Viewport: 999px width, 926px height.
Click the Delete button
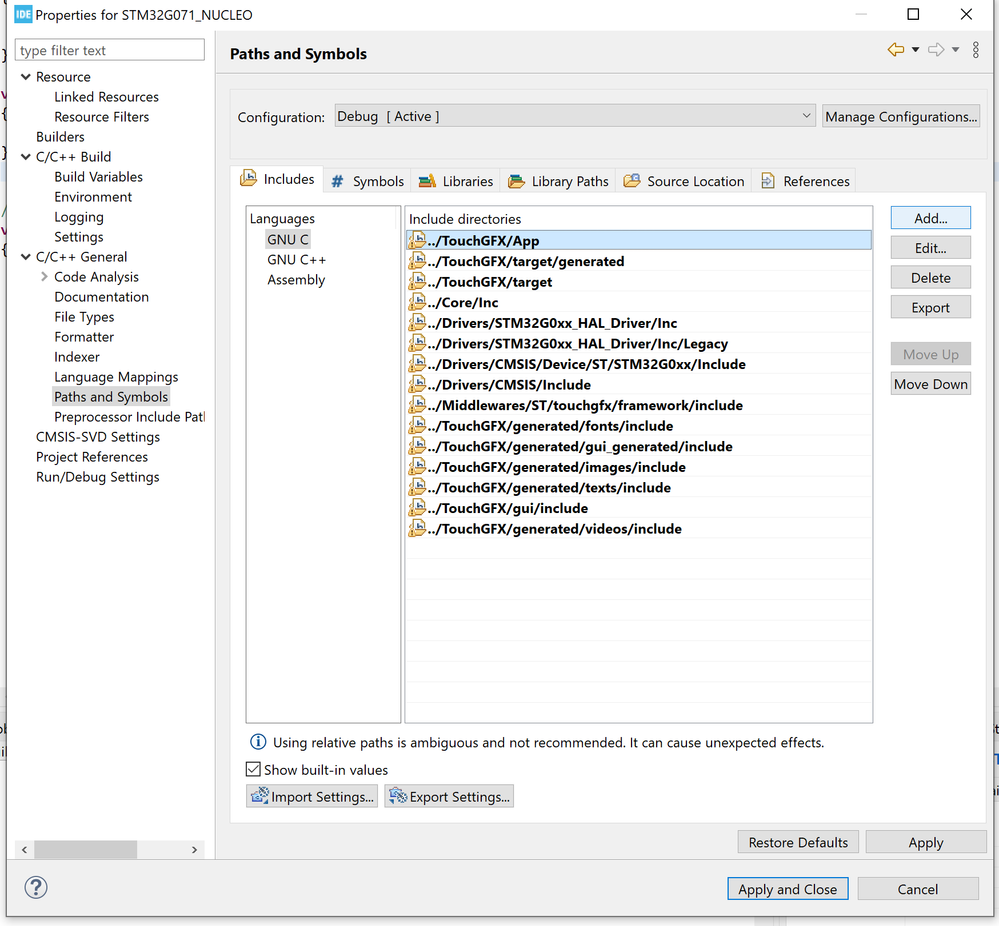[x=931, y=278]
